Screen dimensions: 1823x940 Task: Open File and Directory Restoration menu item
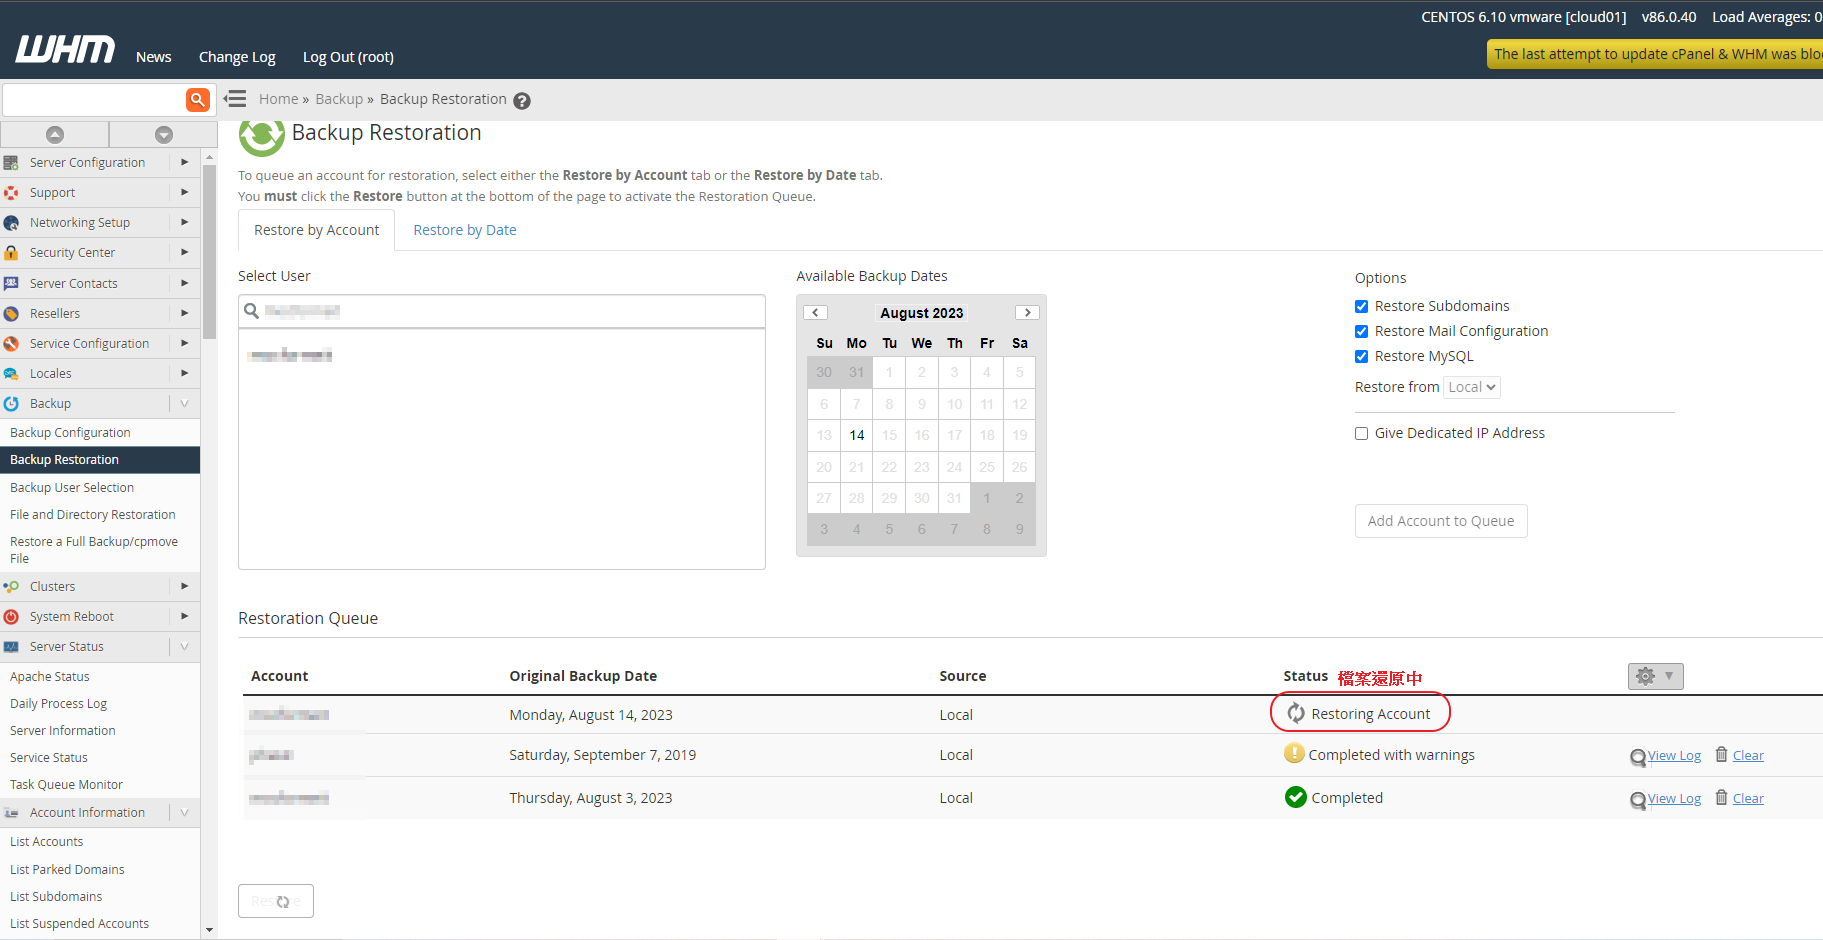click(93, 514)
